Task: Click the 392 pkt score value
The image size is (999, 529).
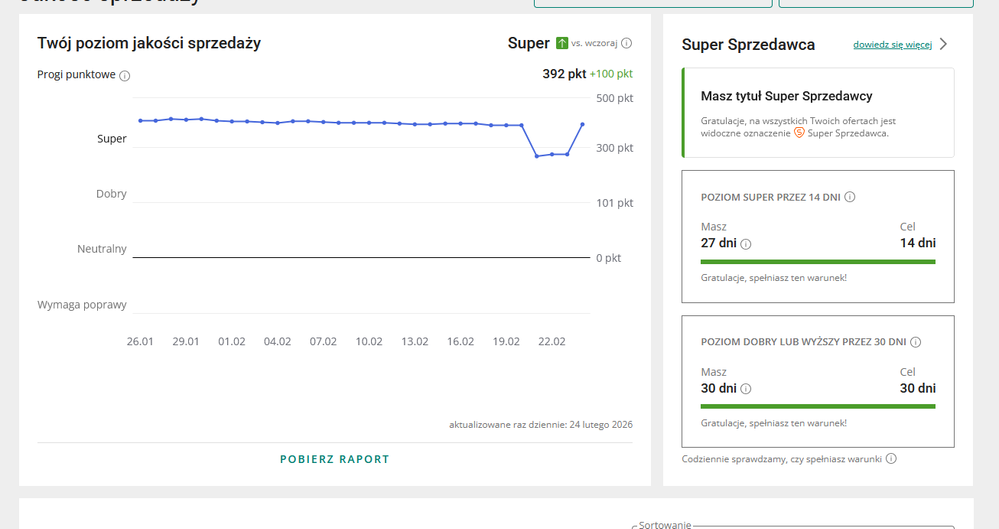Action: pos(564,74)
